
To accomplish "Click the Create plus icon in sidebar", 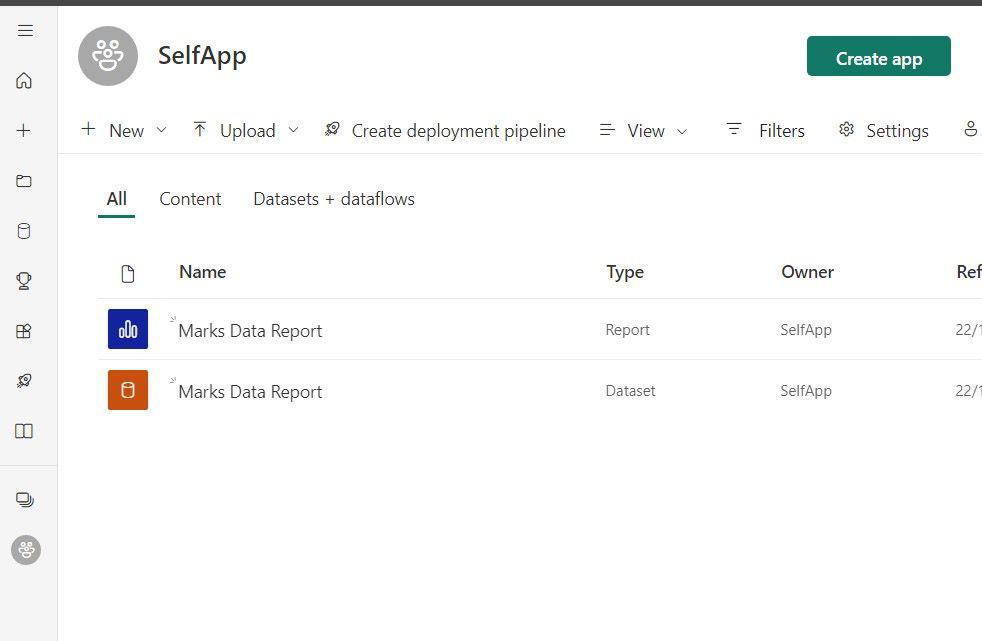I will pos(25,131).
